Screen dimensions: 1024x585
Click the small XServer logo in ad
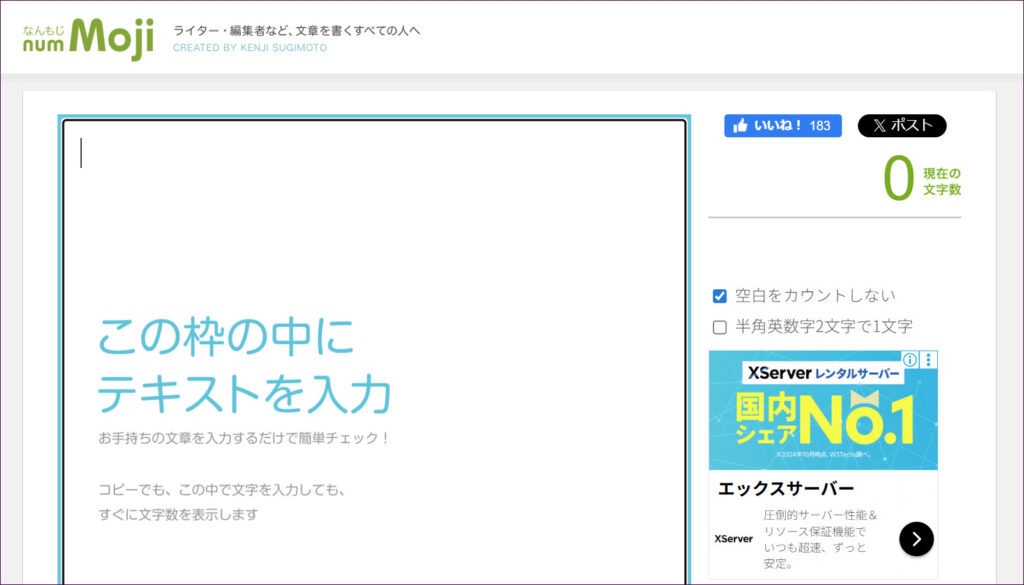click(x=734, y=539)
